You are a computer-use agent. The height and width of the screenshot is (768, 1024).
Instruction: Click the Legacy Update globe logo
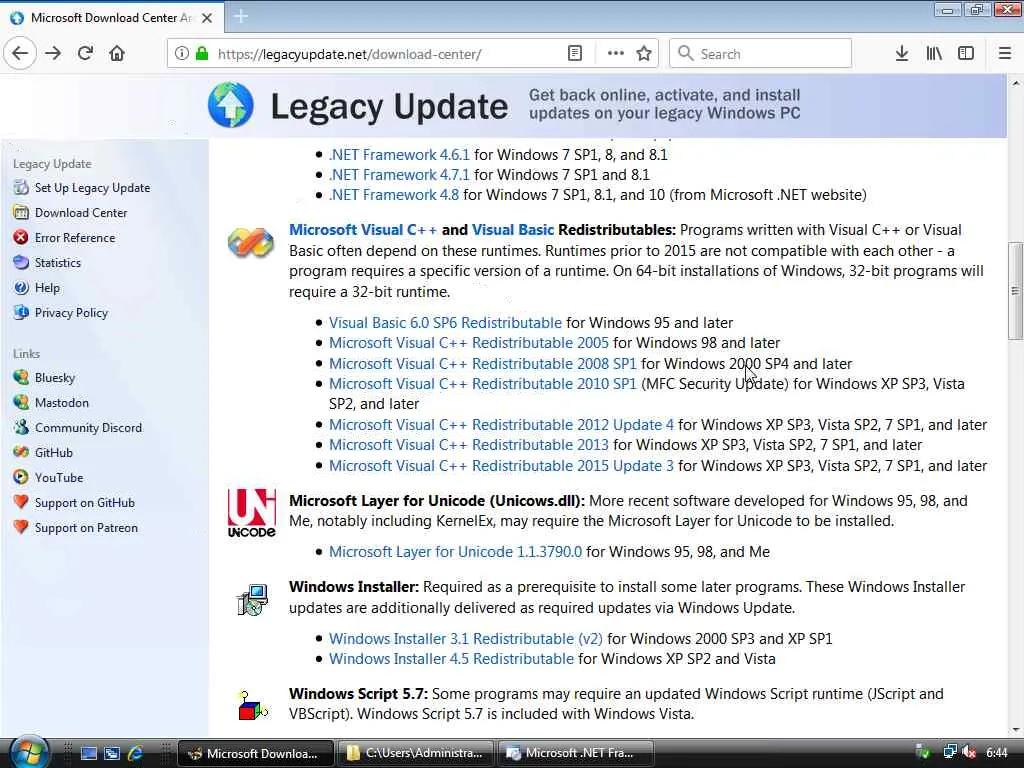click(231, 105)
